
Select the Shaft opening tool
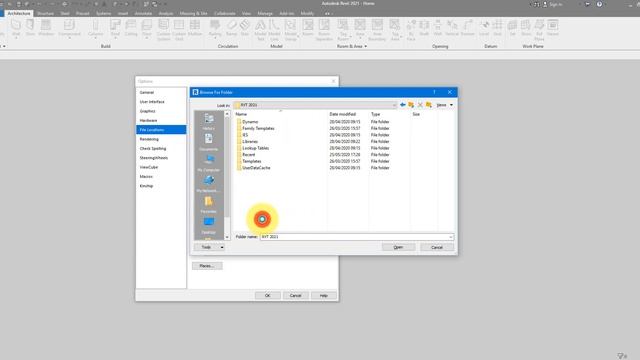point(424,28)
